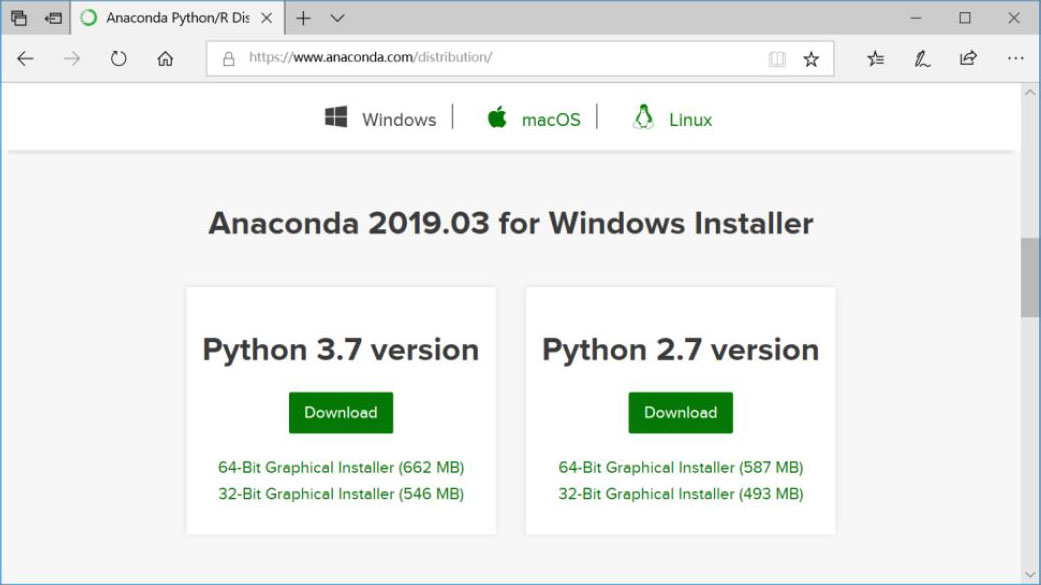Screen dimensions: 1041x585
Task: Click the Add notes pen icon
Action: click(922, 59)
